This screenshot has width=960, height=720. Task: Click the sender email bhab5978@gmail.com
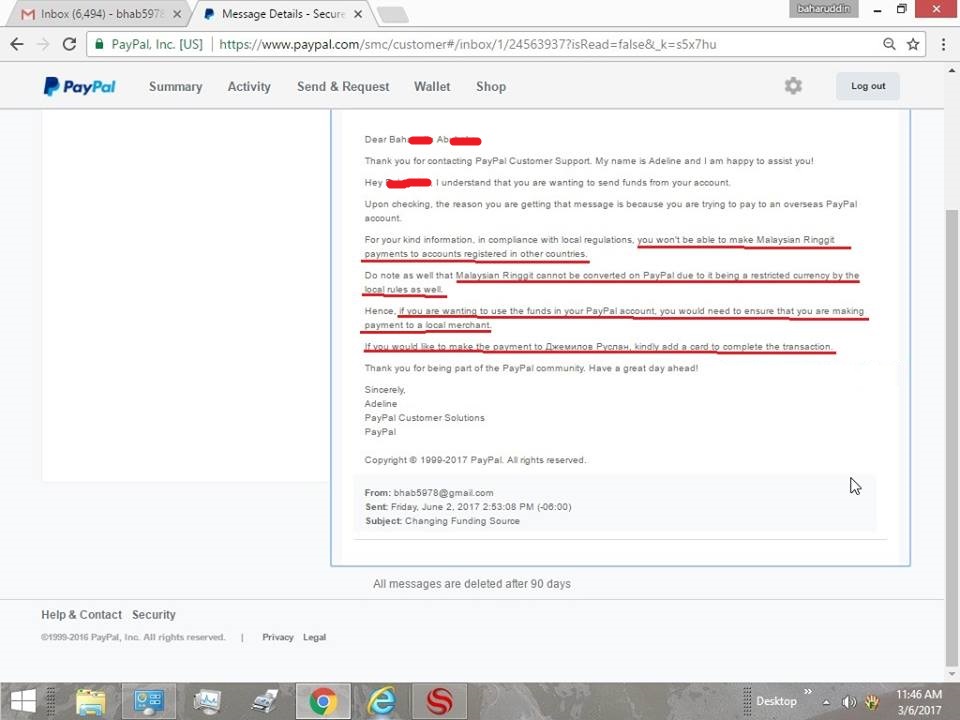tap(443, 493)
